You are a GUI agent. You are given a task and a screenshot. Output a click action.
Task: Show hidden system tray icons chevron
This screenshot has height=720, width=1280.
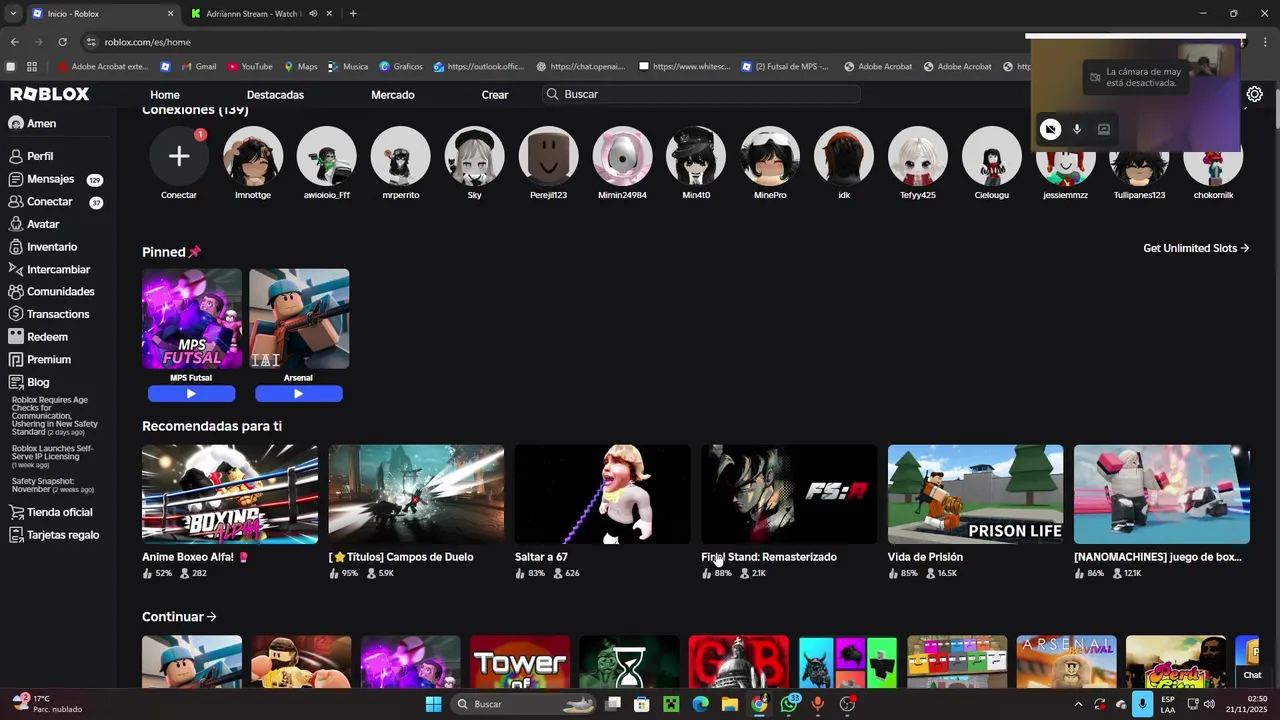[x=1078, y=704]
